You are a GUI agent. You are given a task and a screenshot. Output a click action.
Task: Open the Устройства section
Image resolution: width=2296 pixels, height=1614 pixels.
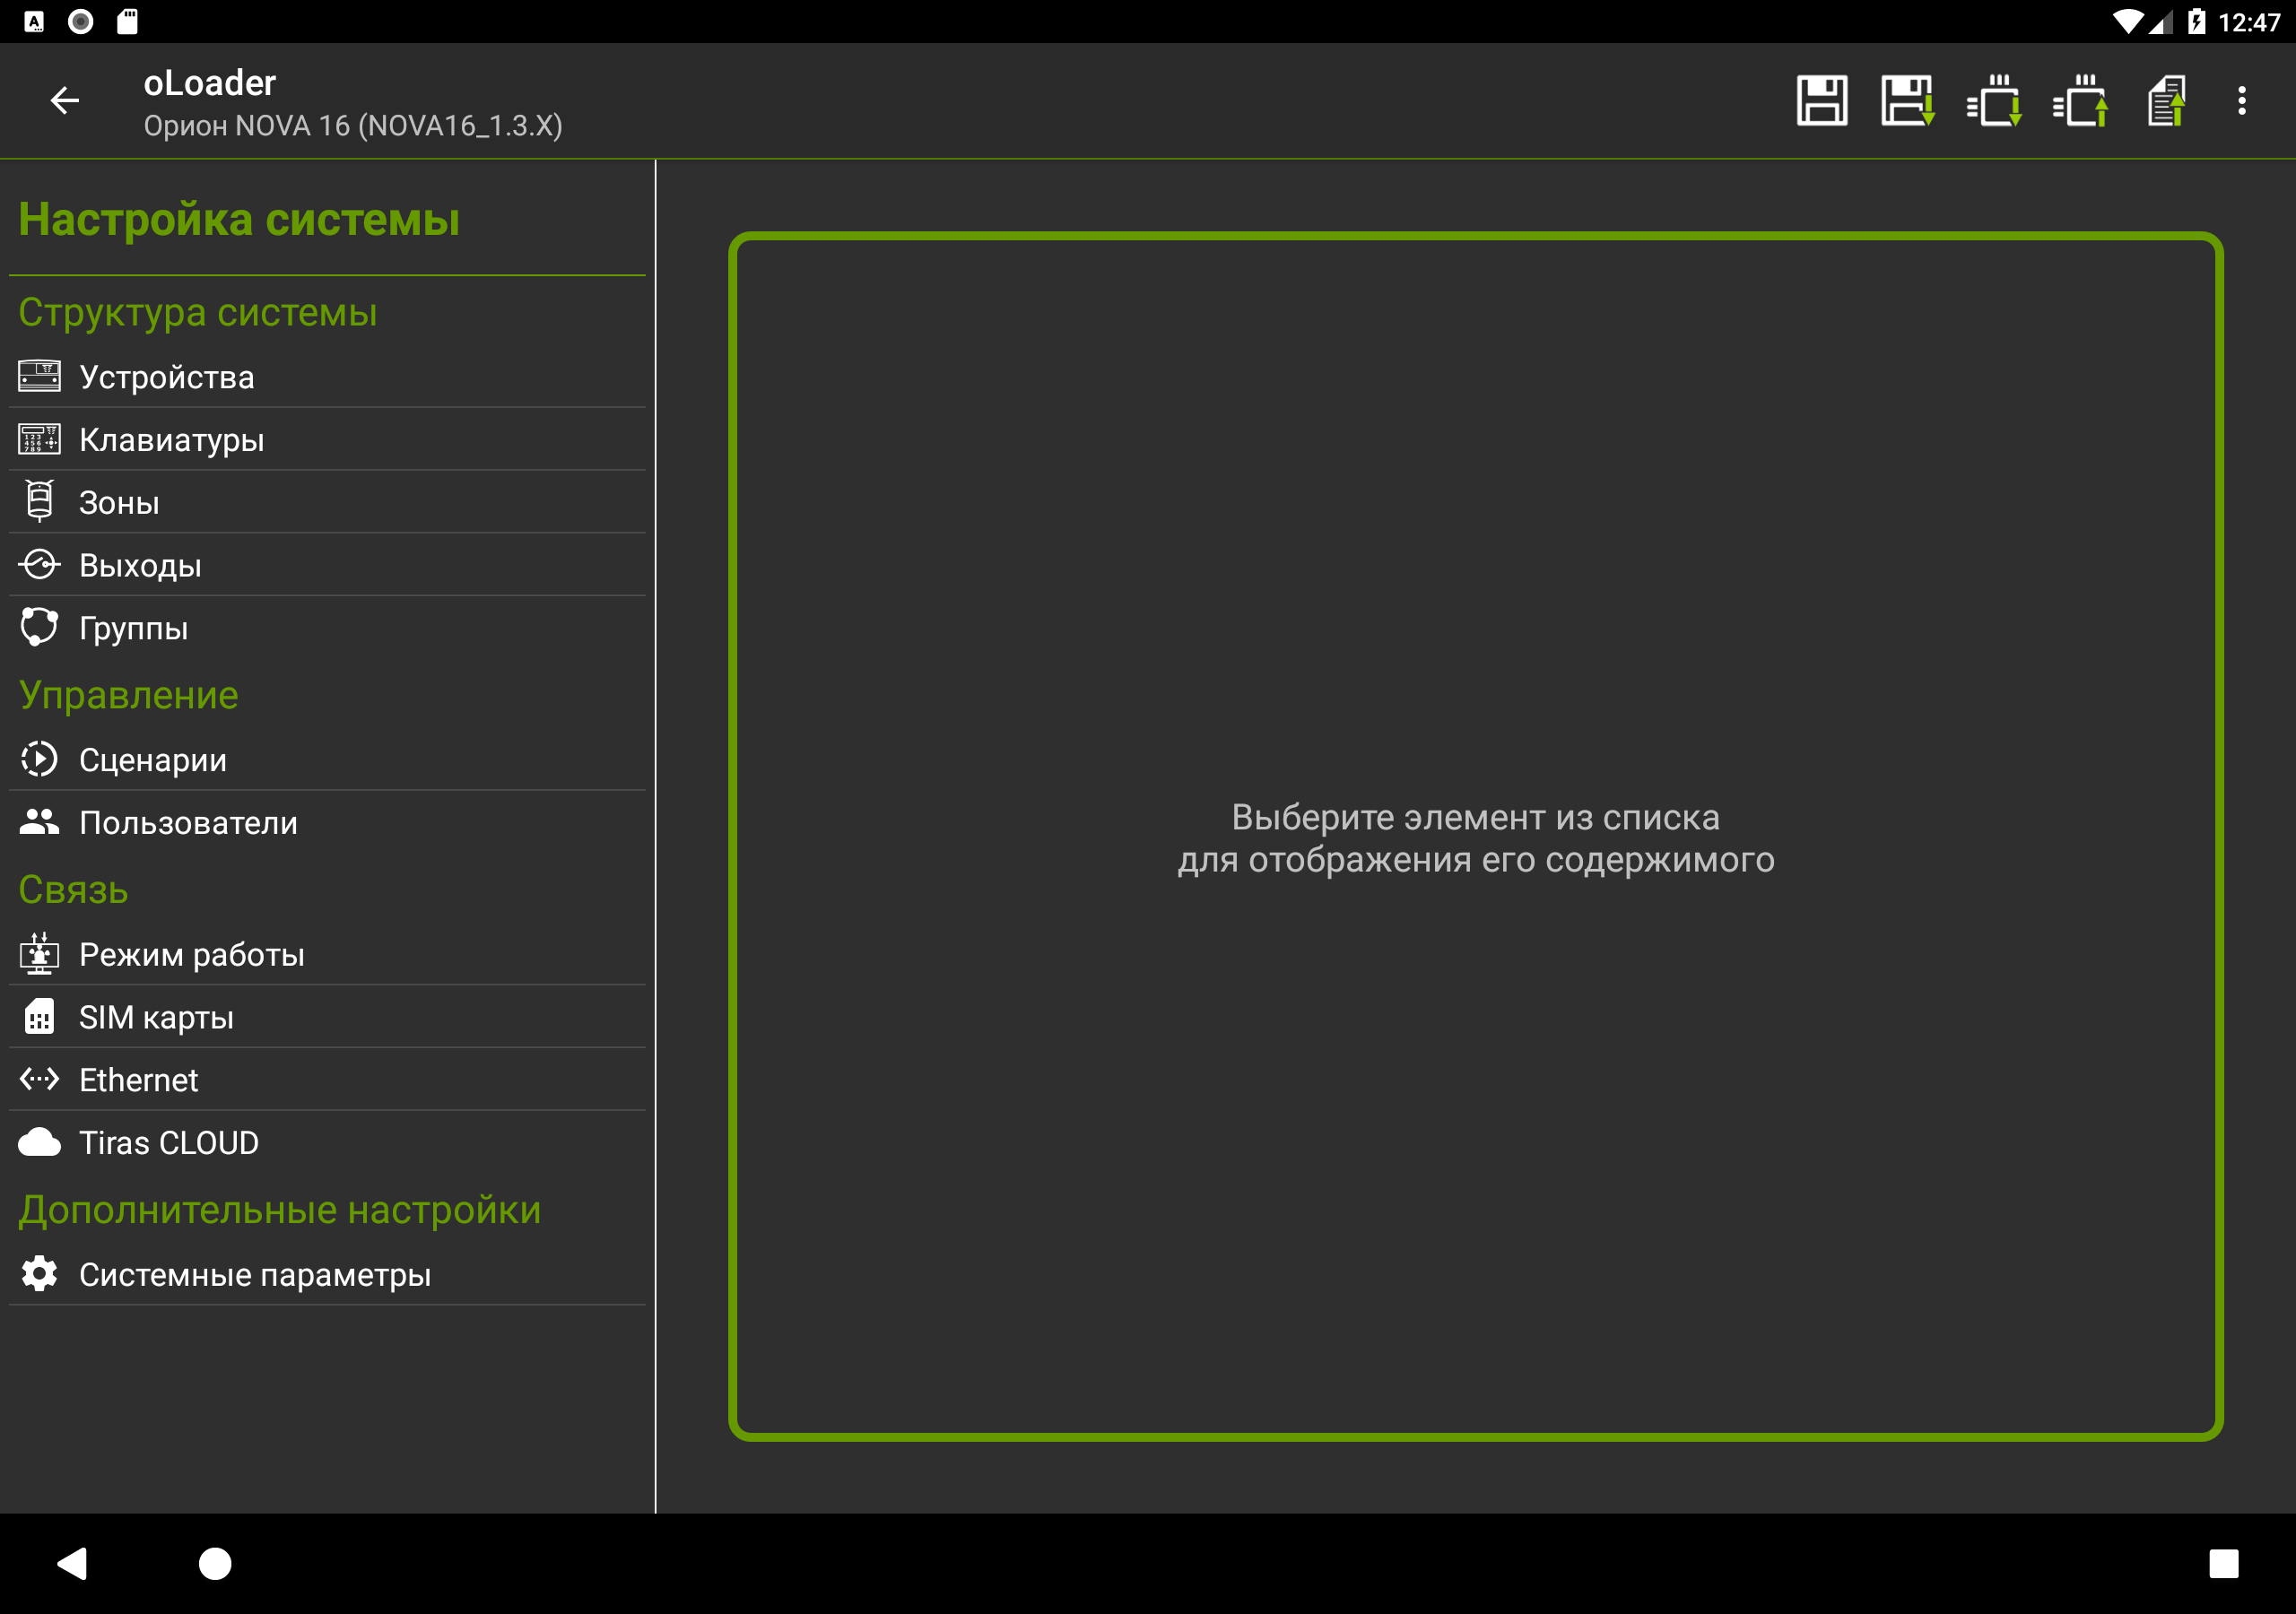(x=167, y=377)
